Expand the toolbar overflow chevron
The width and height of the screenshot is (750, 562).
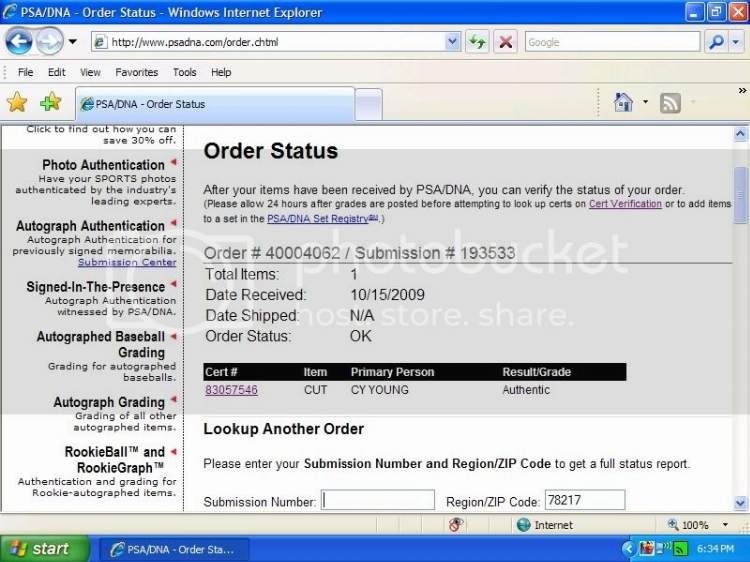click(x=742, y=90)
